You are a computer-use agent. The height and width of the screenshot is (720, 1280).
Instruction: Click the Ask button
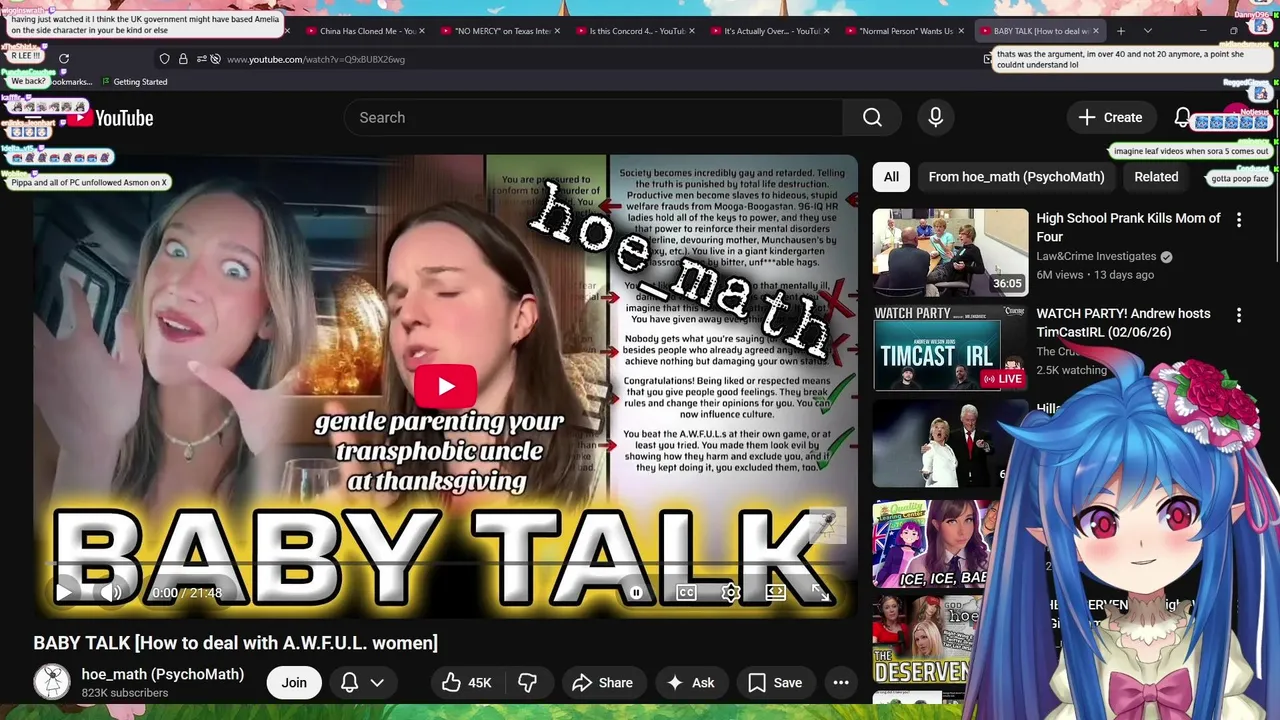[x=691, y=682]
